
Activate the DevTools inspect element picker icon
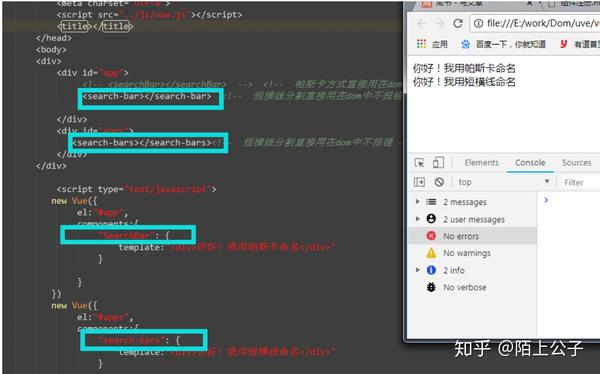click(x=419, y=163)
